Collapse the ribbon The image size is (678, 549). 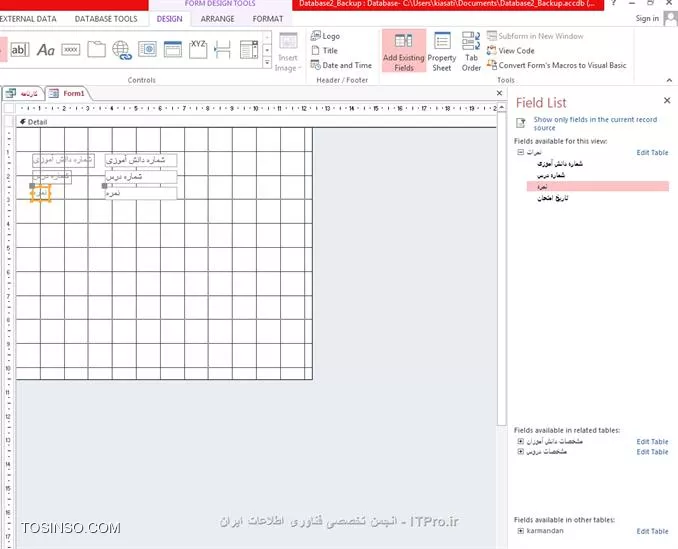coord(669,80)
